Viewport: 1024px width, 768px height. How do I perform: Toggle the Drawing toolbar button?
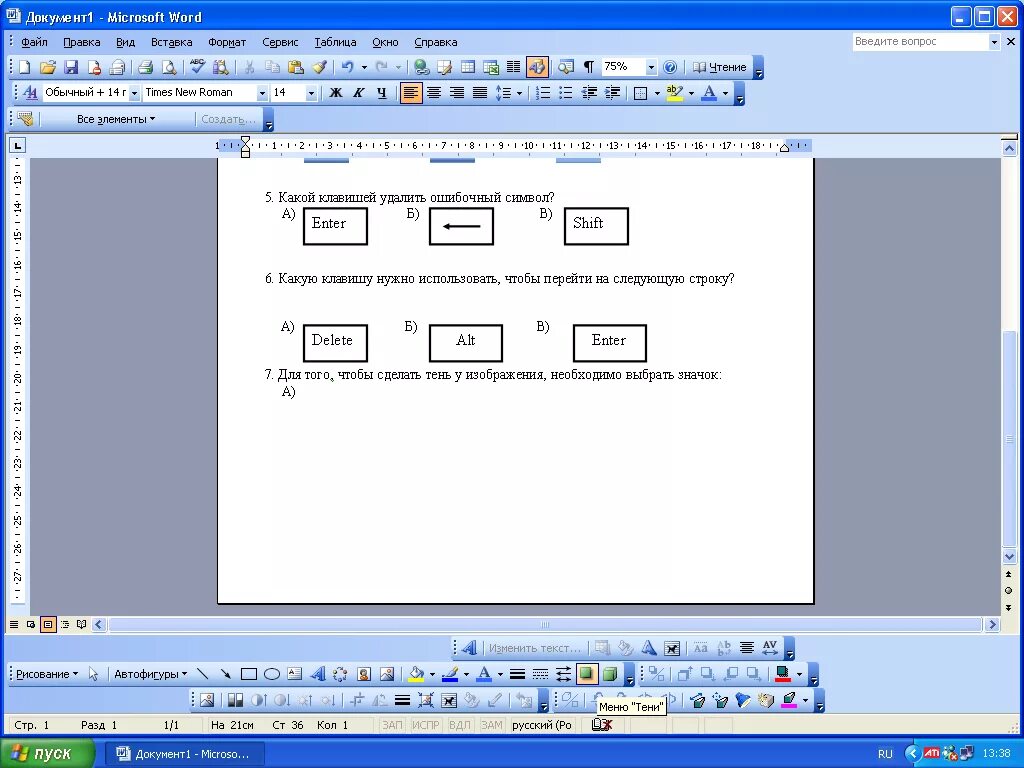tap(537, 67)
